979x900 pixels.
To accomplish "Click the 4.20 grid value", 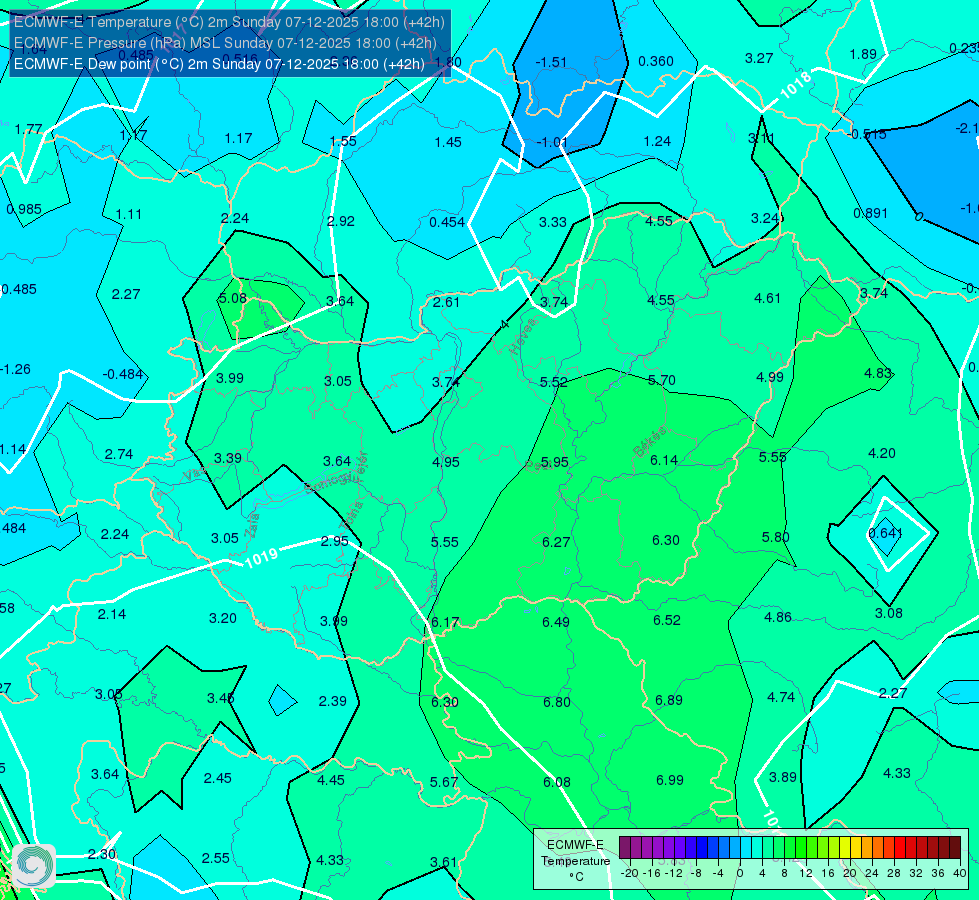I will click(882, 453).
